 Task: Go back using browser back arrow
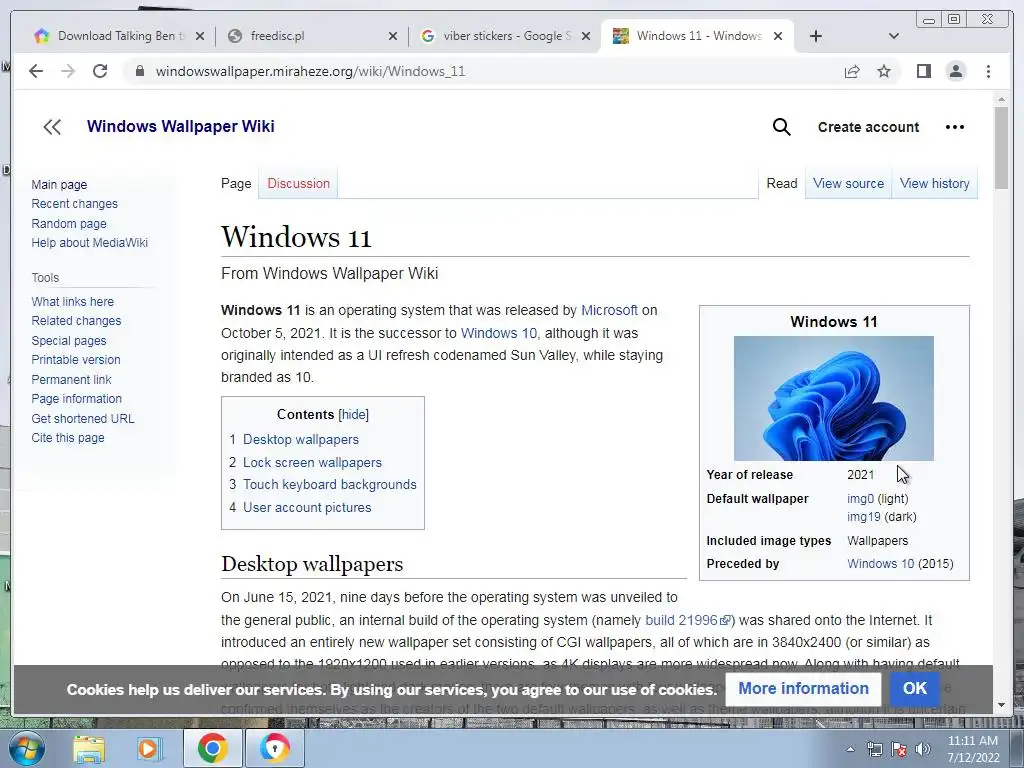click(36, 71)
